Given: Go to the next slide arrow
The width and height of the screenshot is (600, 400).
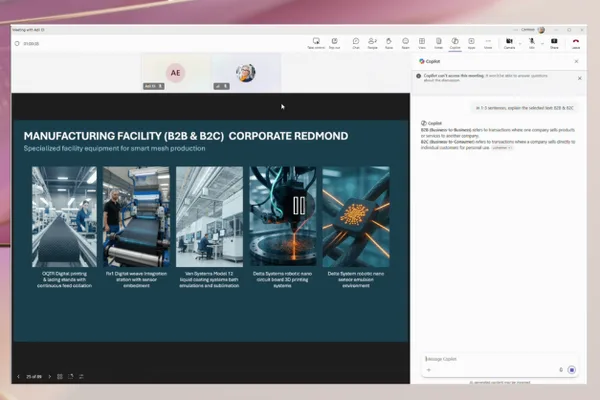Looking at the screenshot, I should (50, 377).
